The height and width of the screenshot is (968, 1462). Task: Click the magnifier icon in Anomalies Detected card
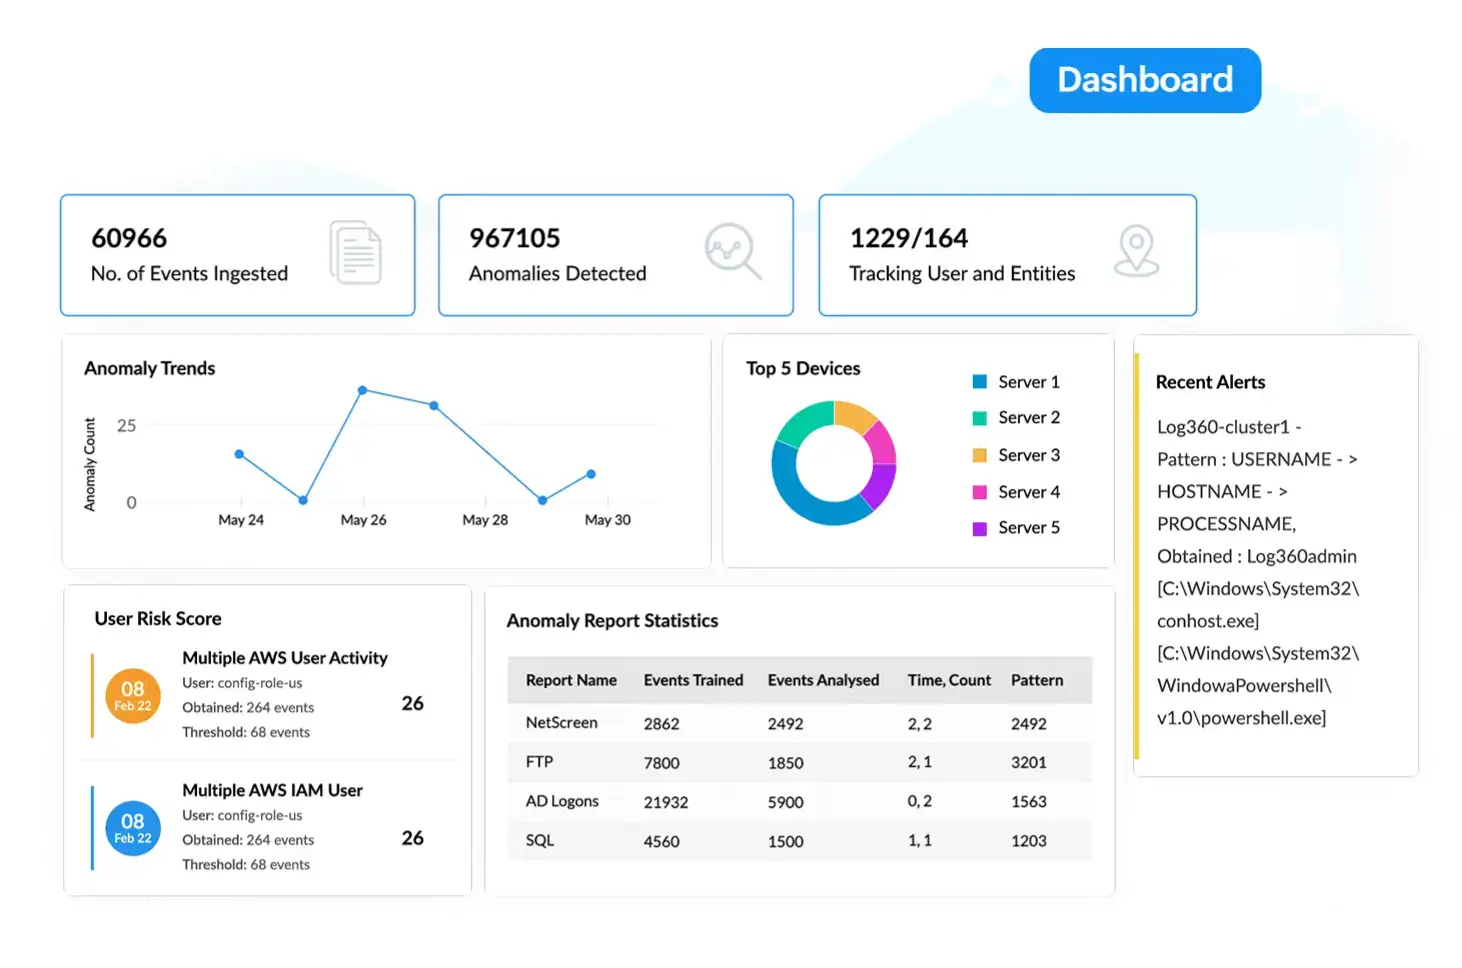pos(733,251)
